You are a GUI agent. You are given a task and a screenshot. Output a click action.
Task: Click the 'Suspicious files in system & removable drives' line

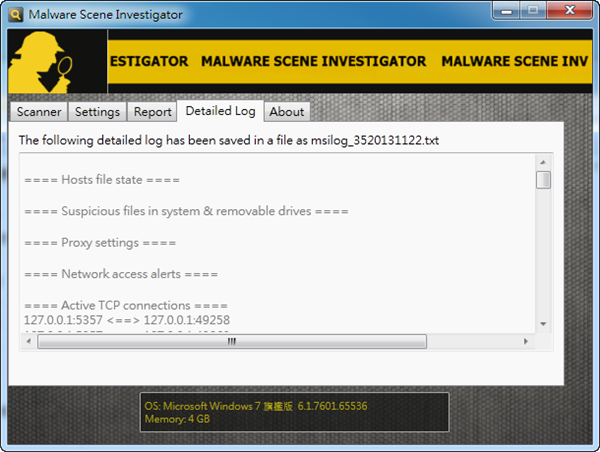[x=186, y=211]
